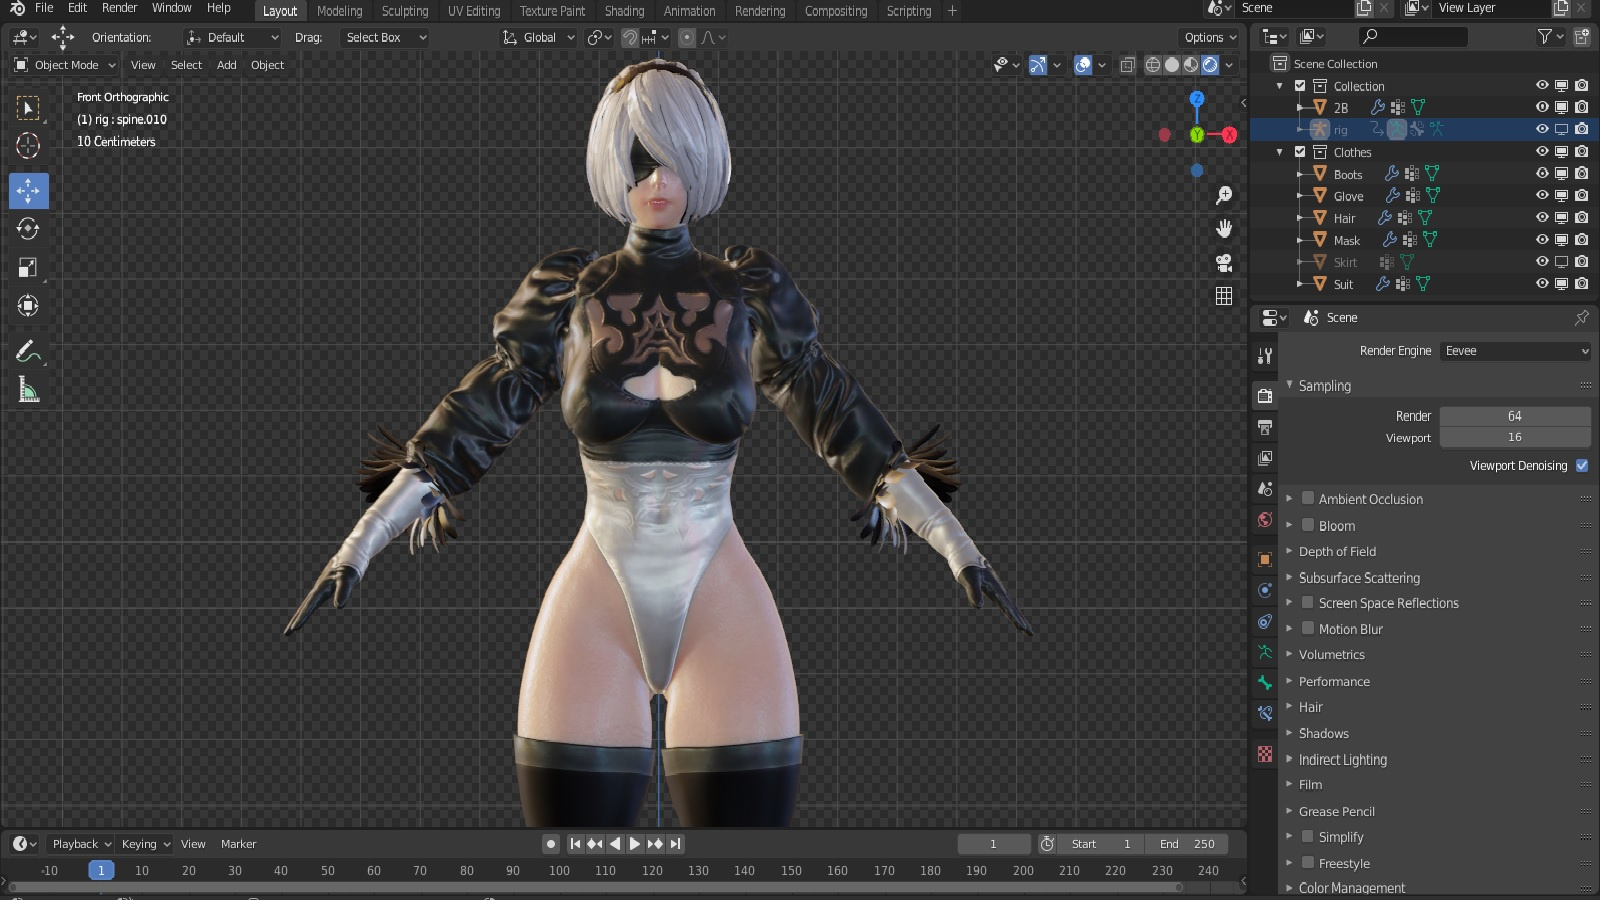The height and width of the screenshot is (900, 1600).
Task: Open the Object properties tab
Action: (x=1265, y=559)
